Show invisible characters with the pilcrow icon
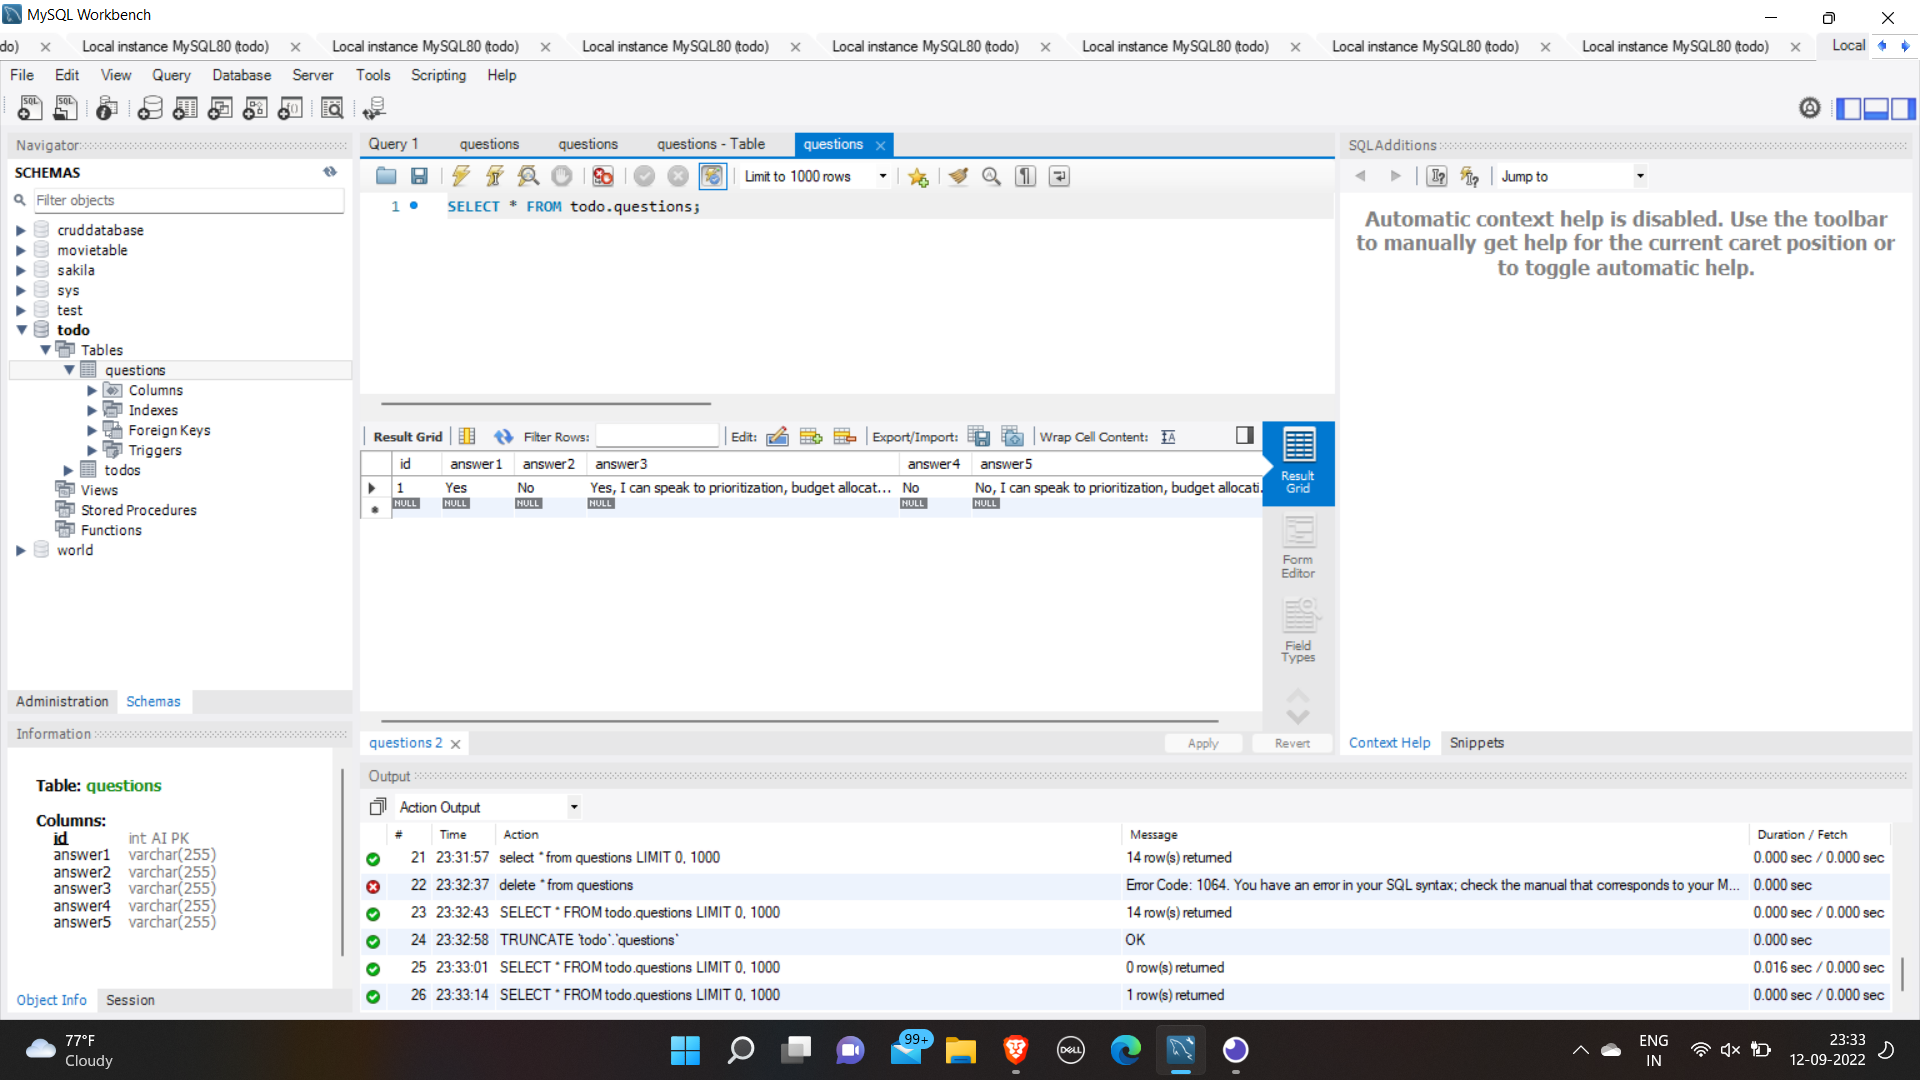This screenshot has height=1080, width=1920. point(1025,176)
